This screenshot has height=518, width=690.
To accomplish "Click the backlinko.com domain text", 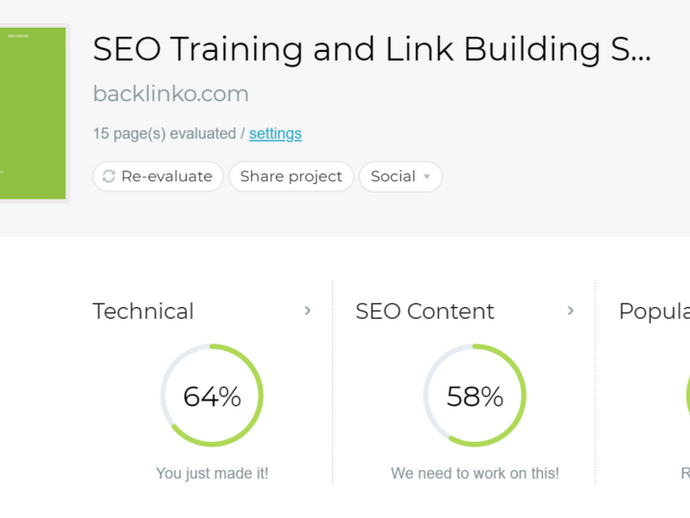I will point(171,94).
